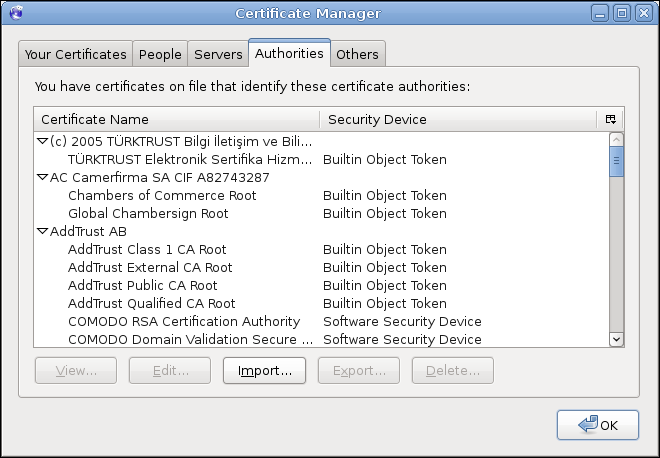Click the vertical scrollbar thumb
This screenshot has height=458, width=660.
pyautogui.click(x=616, y=161)
